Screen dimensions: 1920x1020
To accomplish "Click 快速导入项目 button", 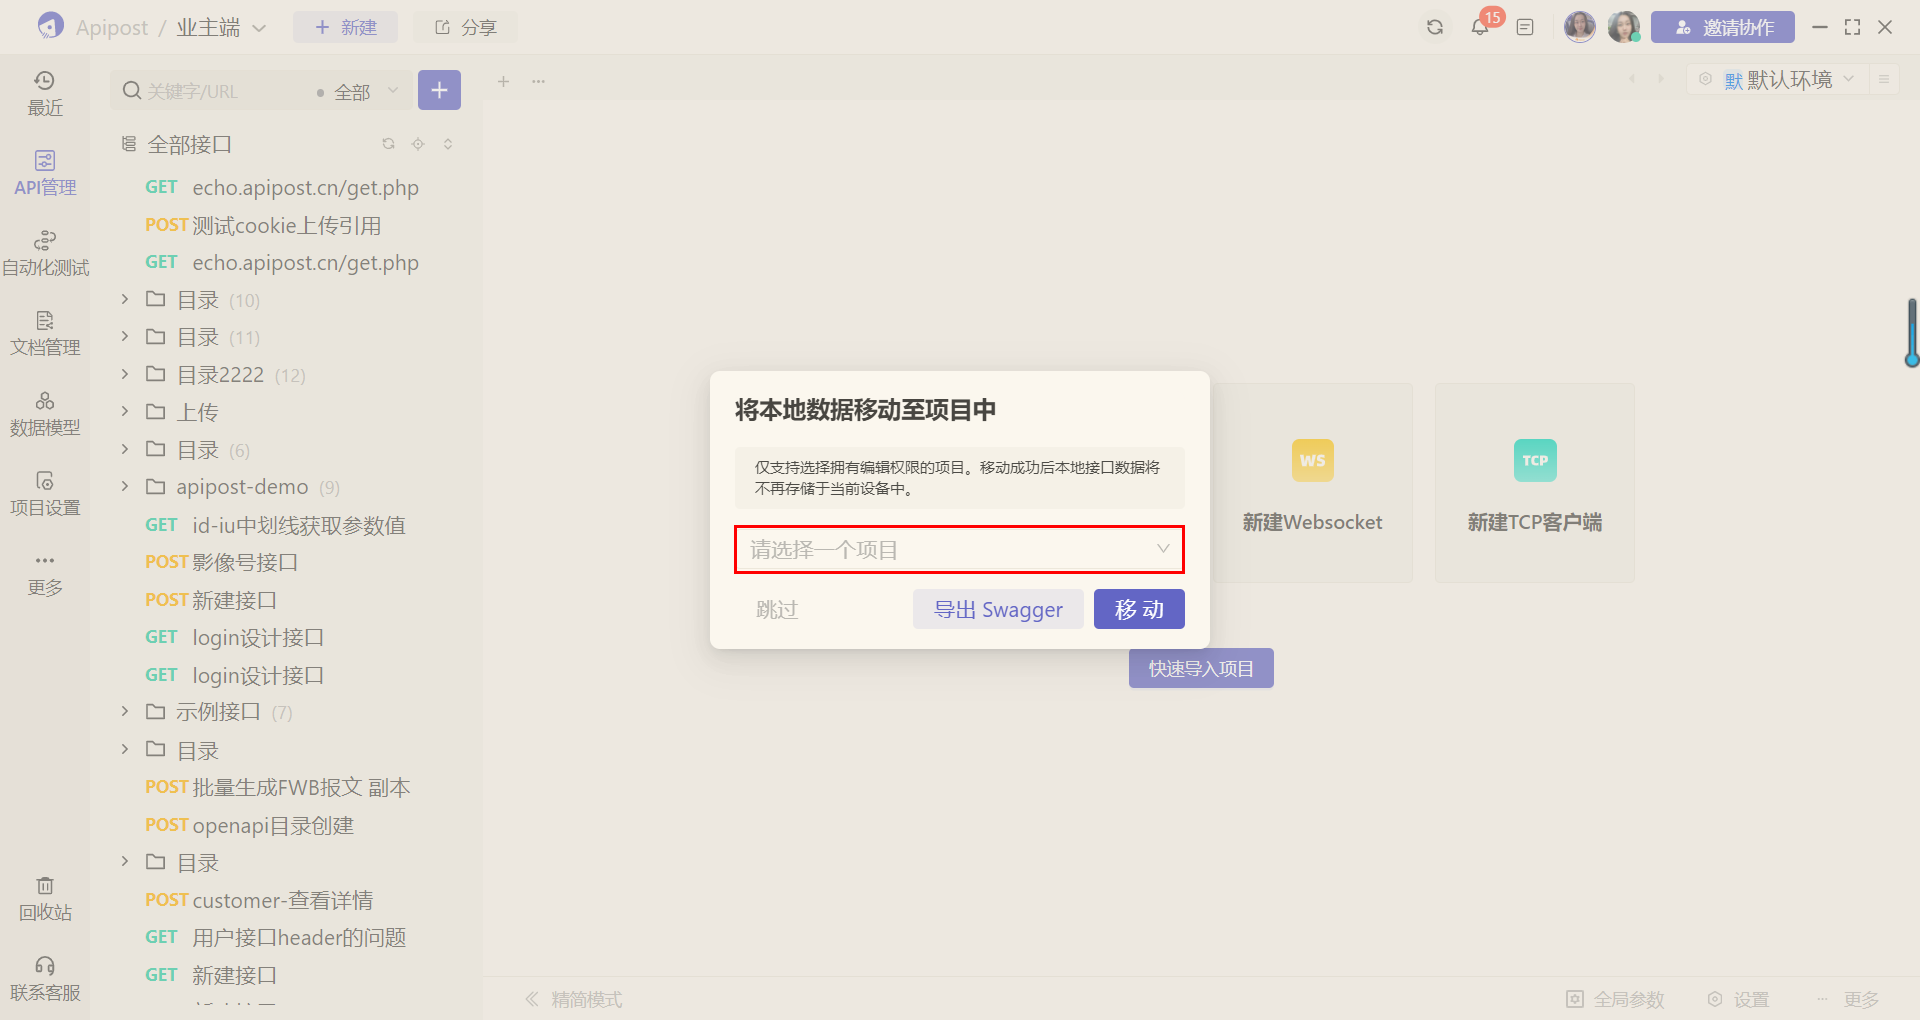I will (1201, 668).
